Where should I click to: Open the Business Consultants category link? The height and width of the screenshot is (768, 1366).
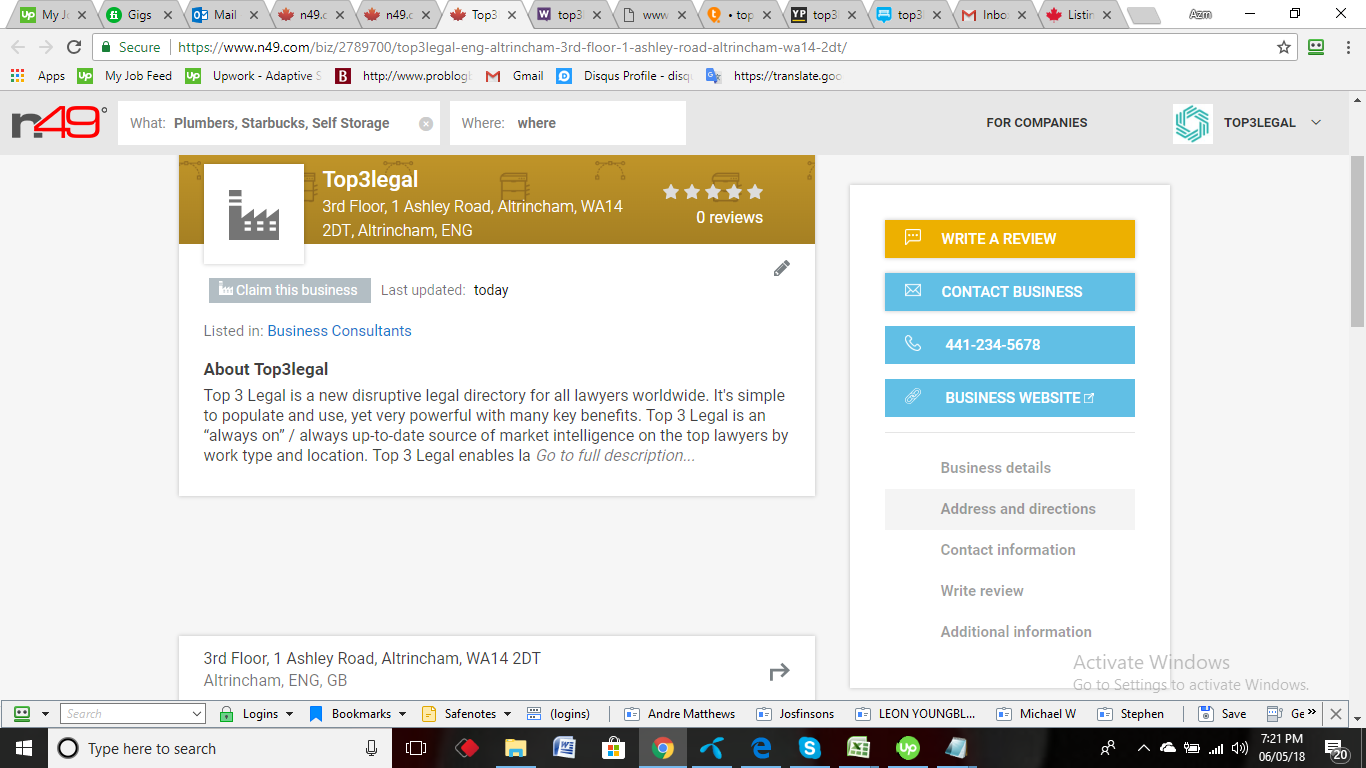339,330
